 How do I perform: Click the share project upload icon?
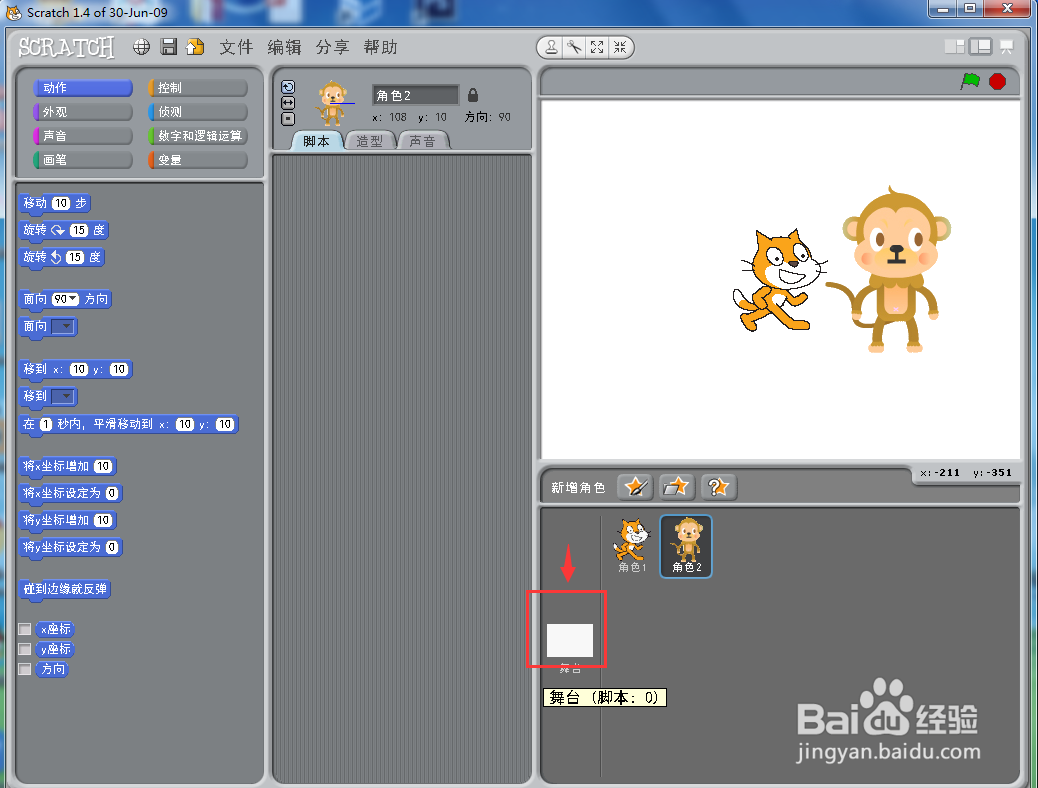pos(195,47)
